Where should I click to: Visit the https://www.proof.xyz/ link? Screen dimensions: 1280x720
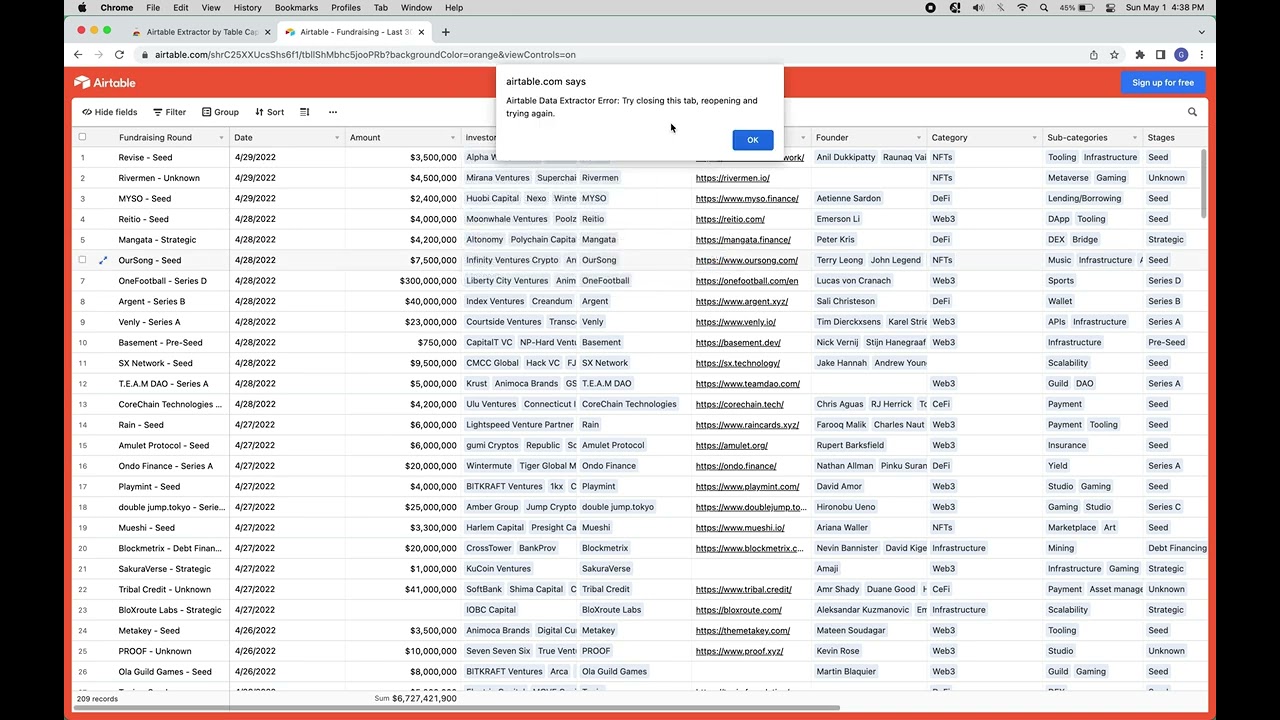click(740, 651)
